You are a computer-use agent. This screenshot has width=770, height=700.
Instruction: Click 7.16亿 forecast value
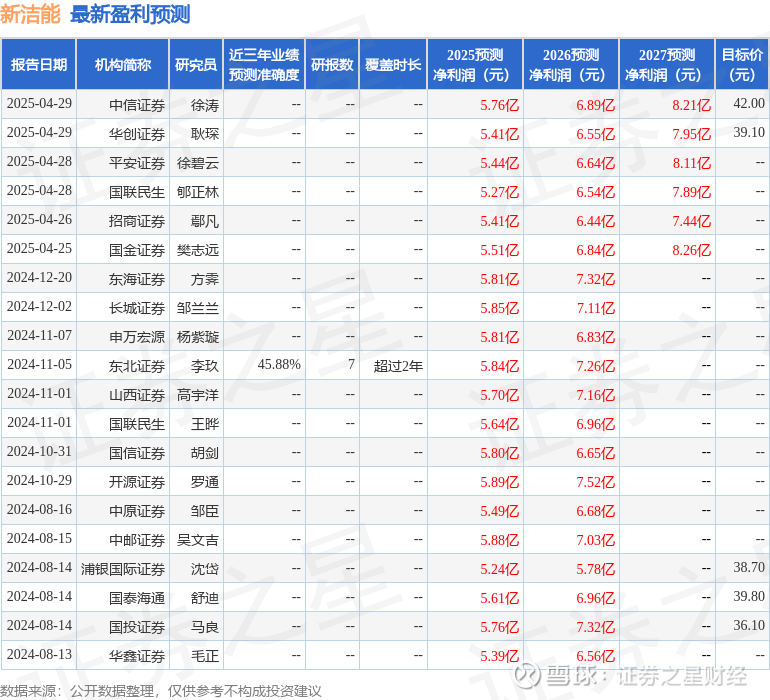(x=596, y=395)
